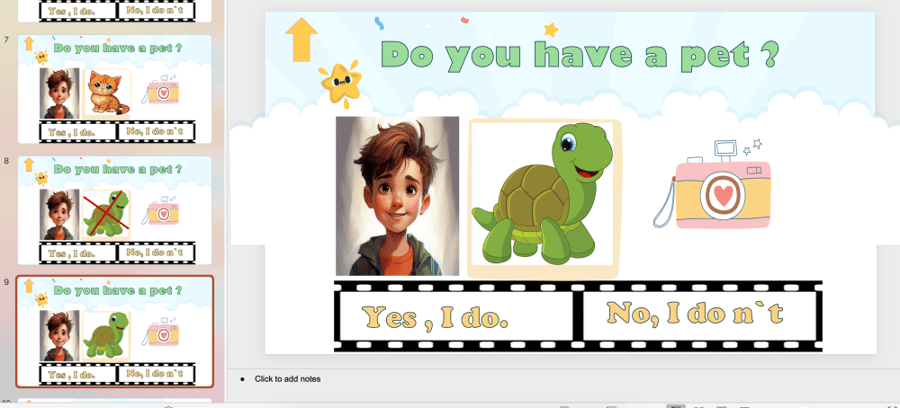
Task: Click the turtle in slide 9 thumbnail
Action: point(107,336)
